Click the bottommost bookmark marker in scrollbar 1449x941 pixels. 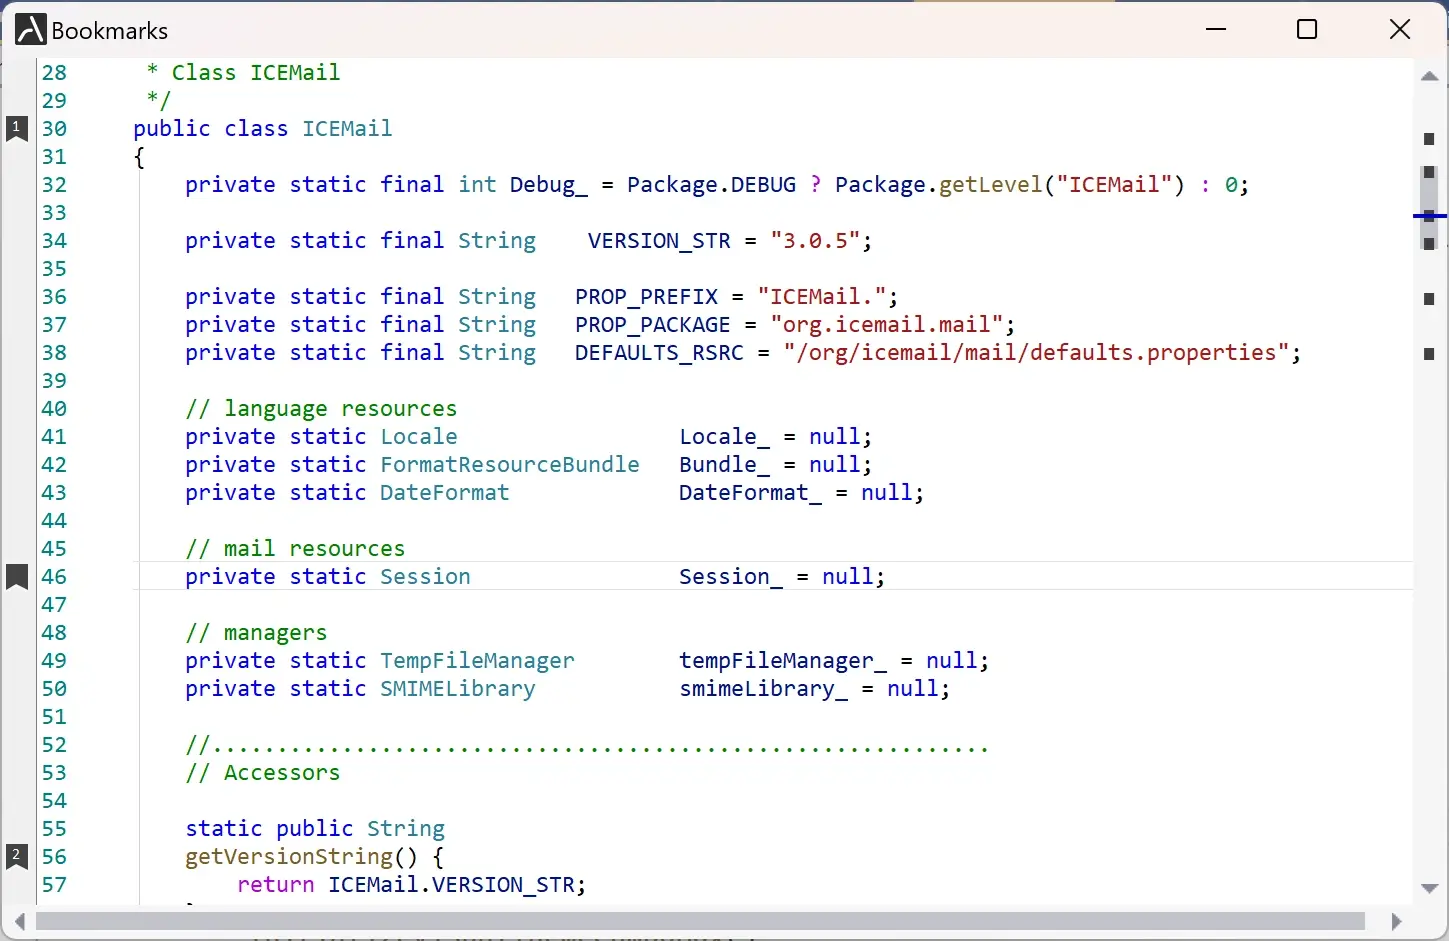[1429, 354]
